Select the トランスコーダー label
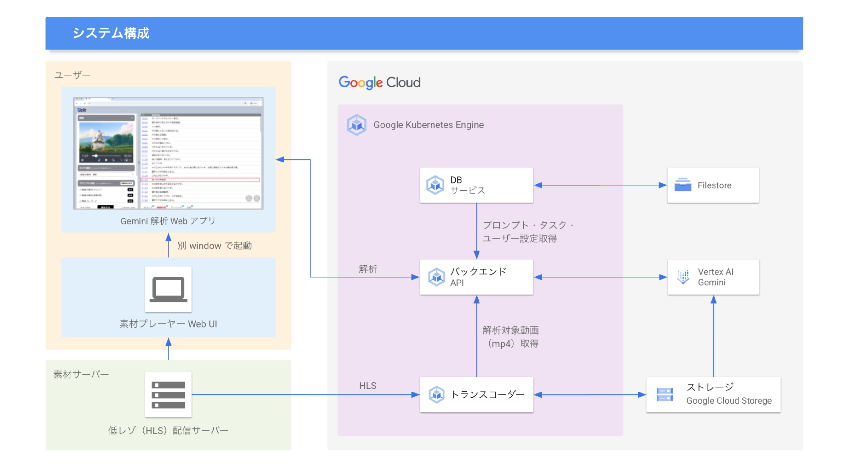Image resolution: width=847 pixels, height=469 pixels. (487, 395)
